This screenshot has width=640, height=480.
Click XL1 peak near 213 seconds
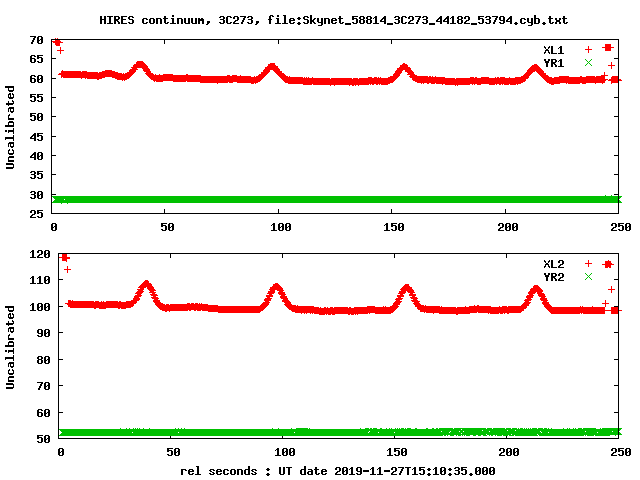pos(535,68)
